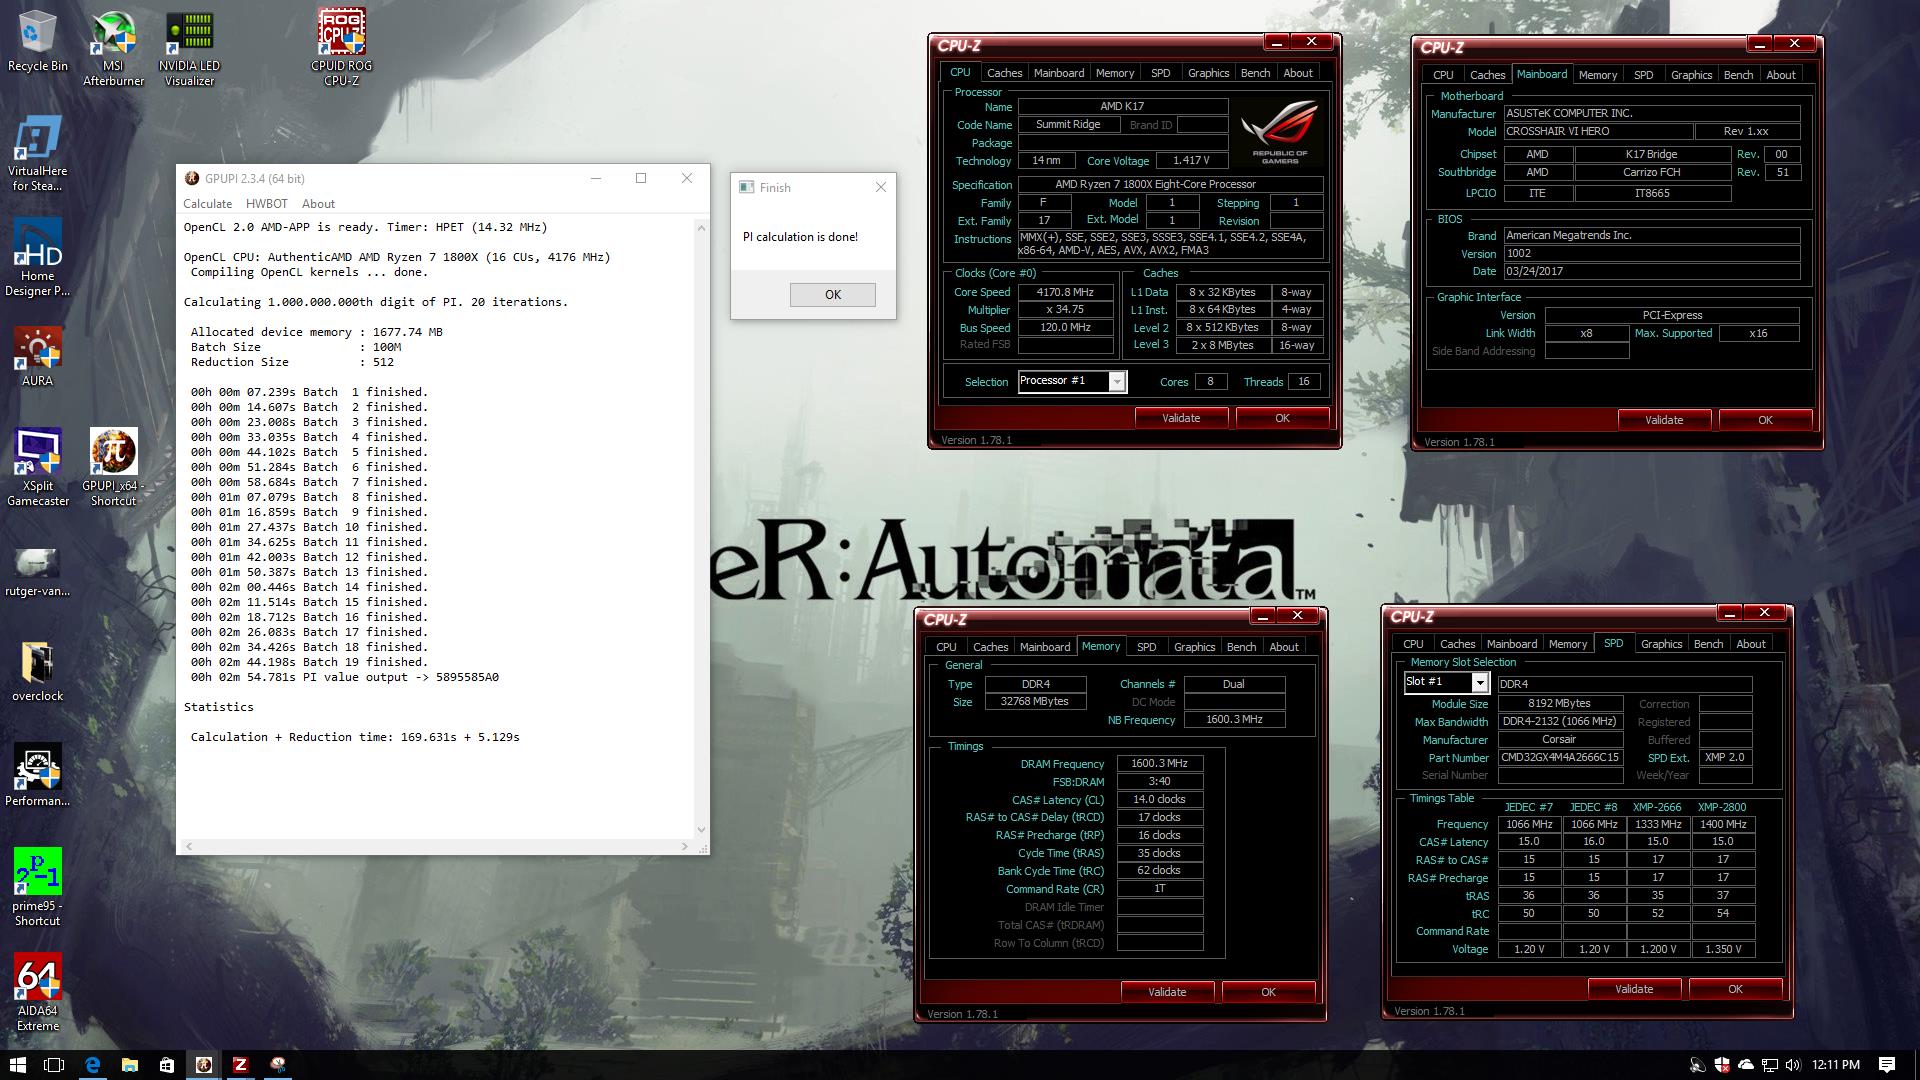Open the Store icon in the taskbar
This screenshot has width=1920, height=1080.
tap(166, 1065)
